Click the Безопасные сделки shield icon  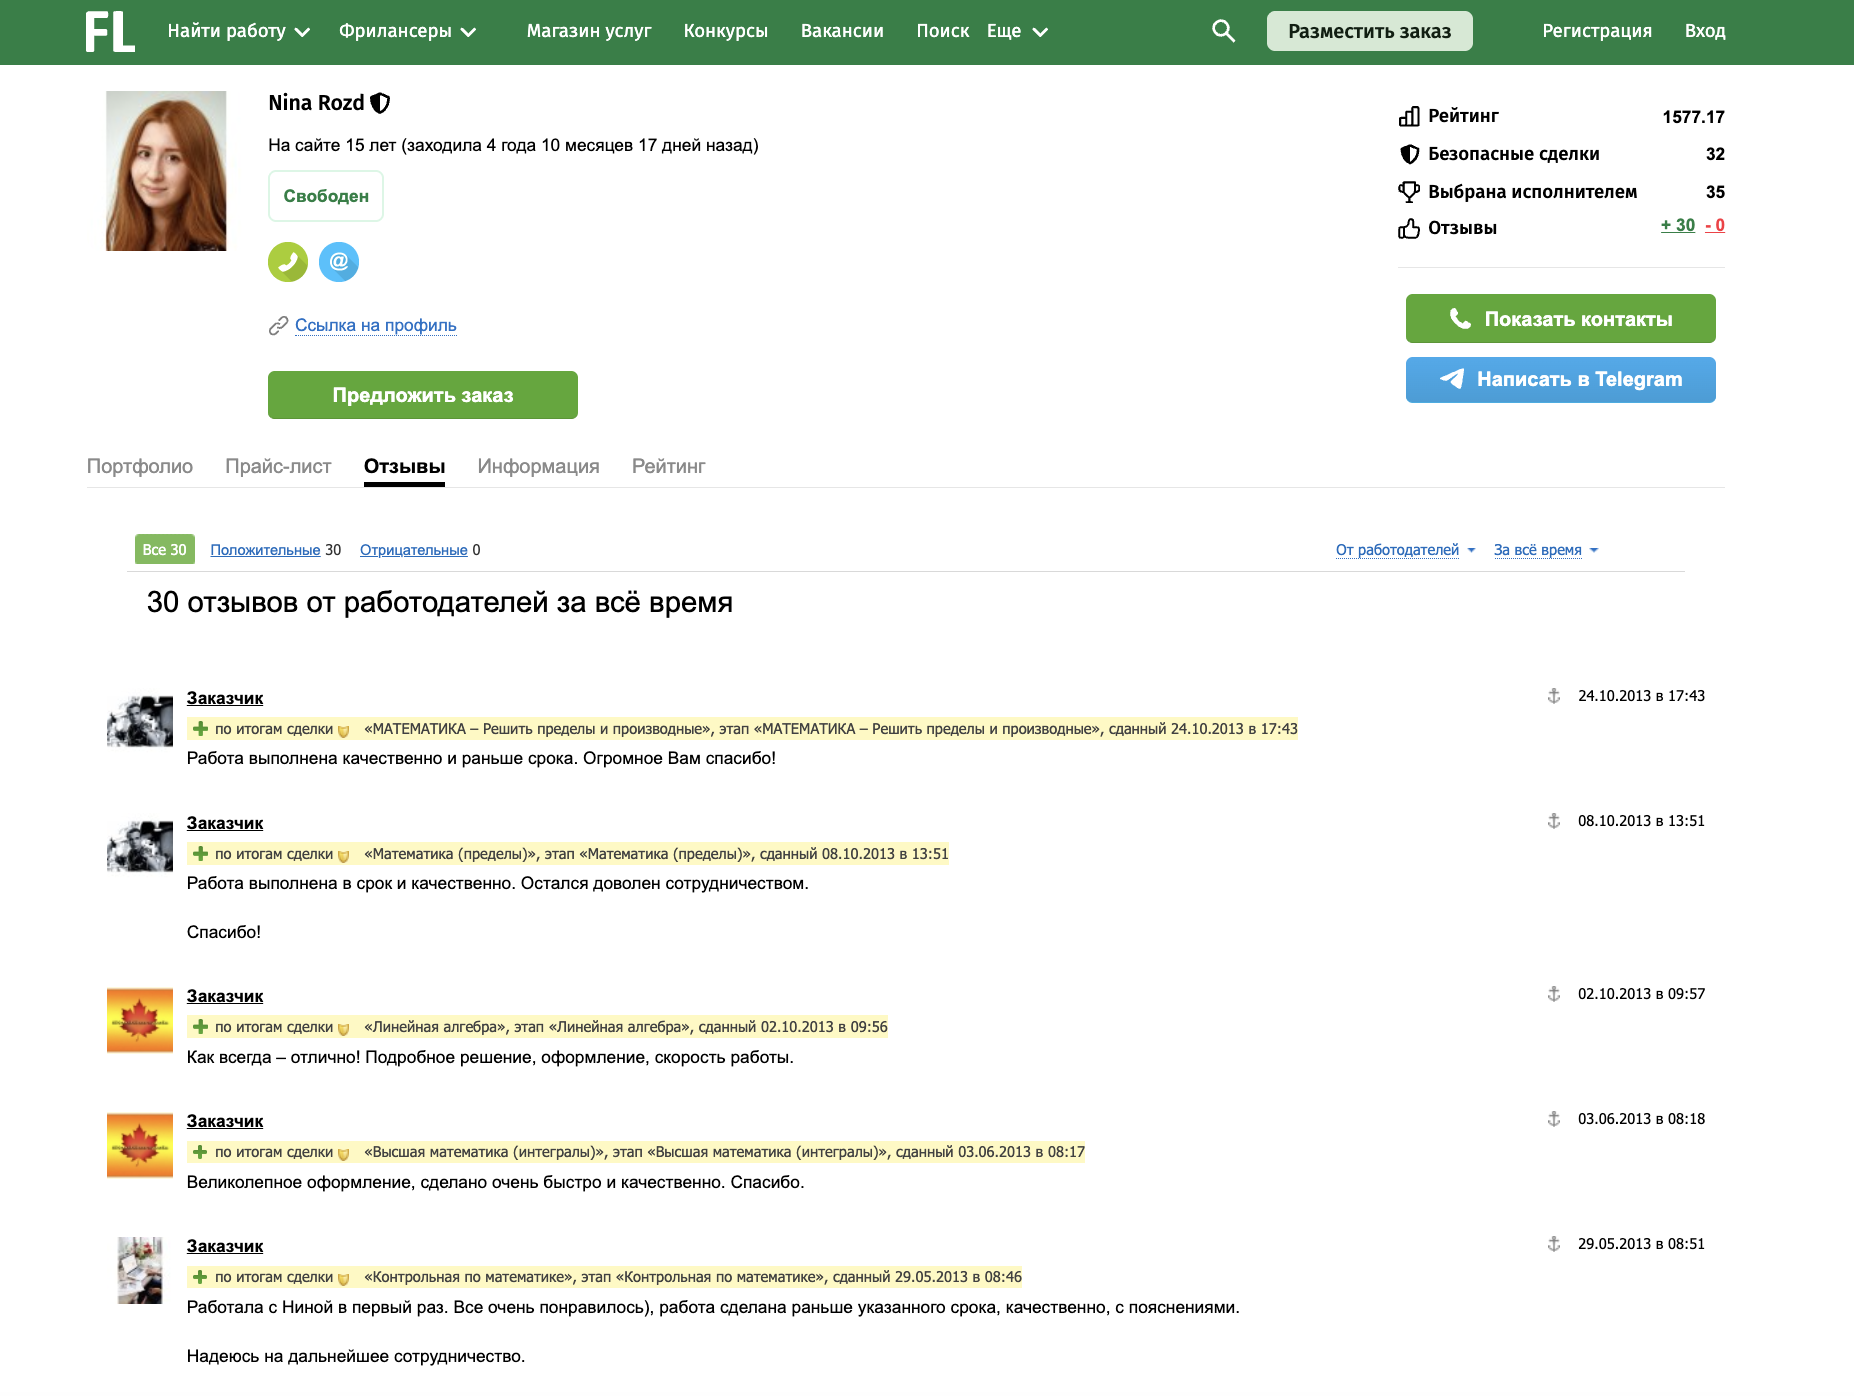pyautogui.click(x=1409, y=154)
